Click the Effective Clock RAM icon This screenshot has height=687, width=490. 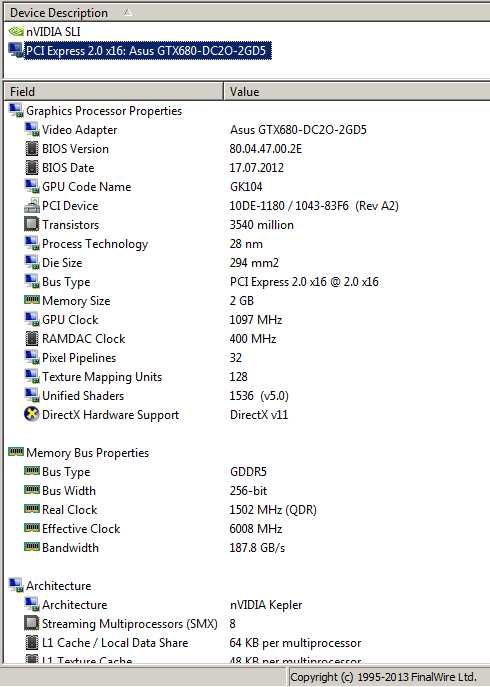[x=32, y=528]
